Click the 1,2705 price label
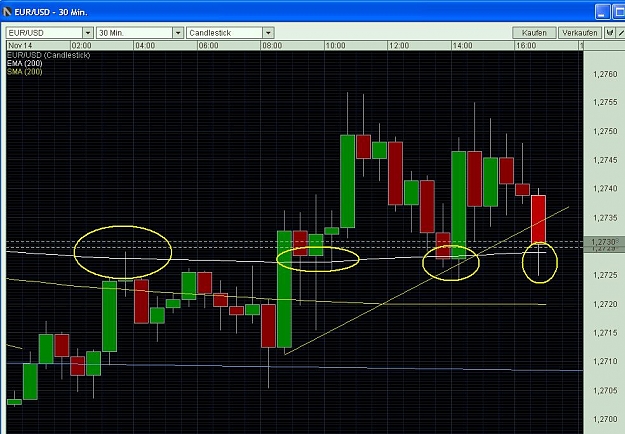 pyautogui.click(x=605, y=391)
